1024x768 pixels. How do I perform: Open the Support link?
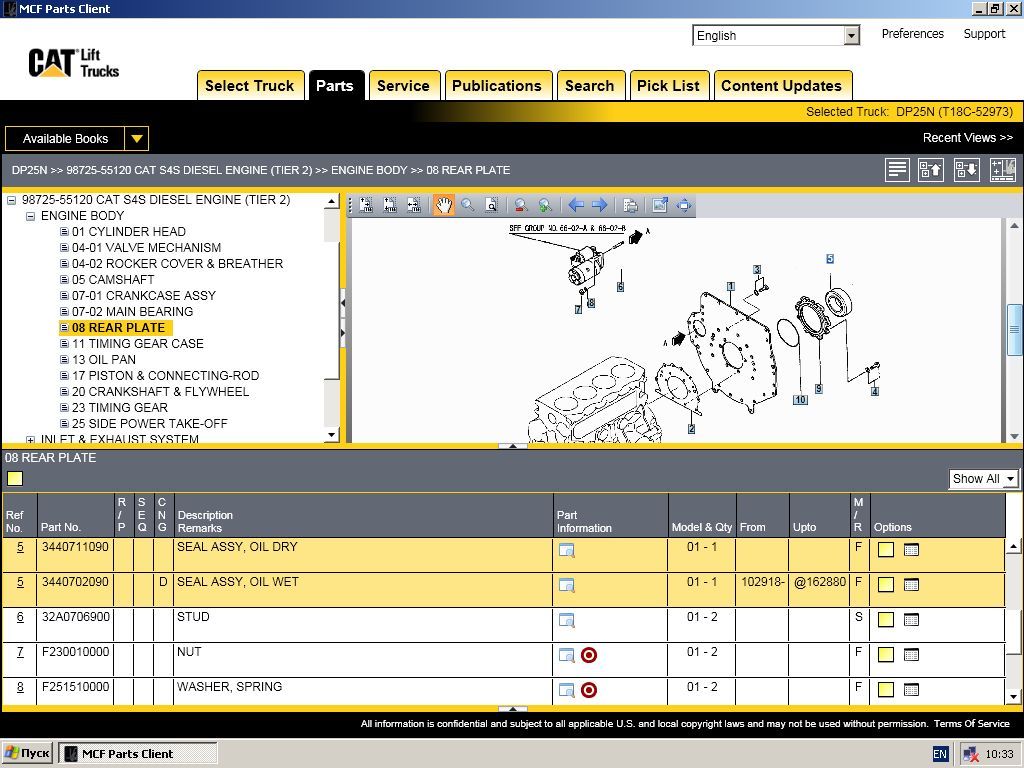click(984, 34)
